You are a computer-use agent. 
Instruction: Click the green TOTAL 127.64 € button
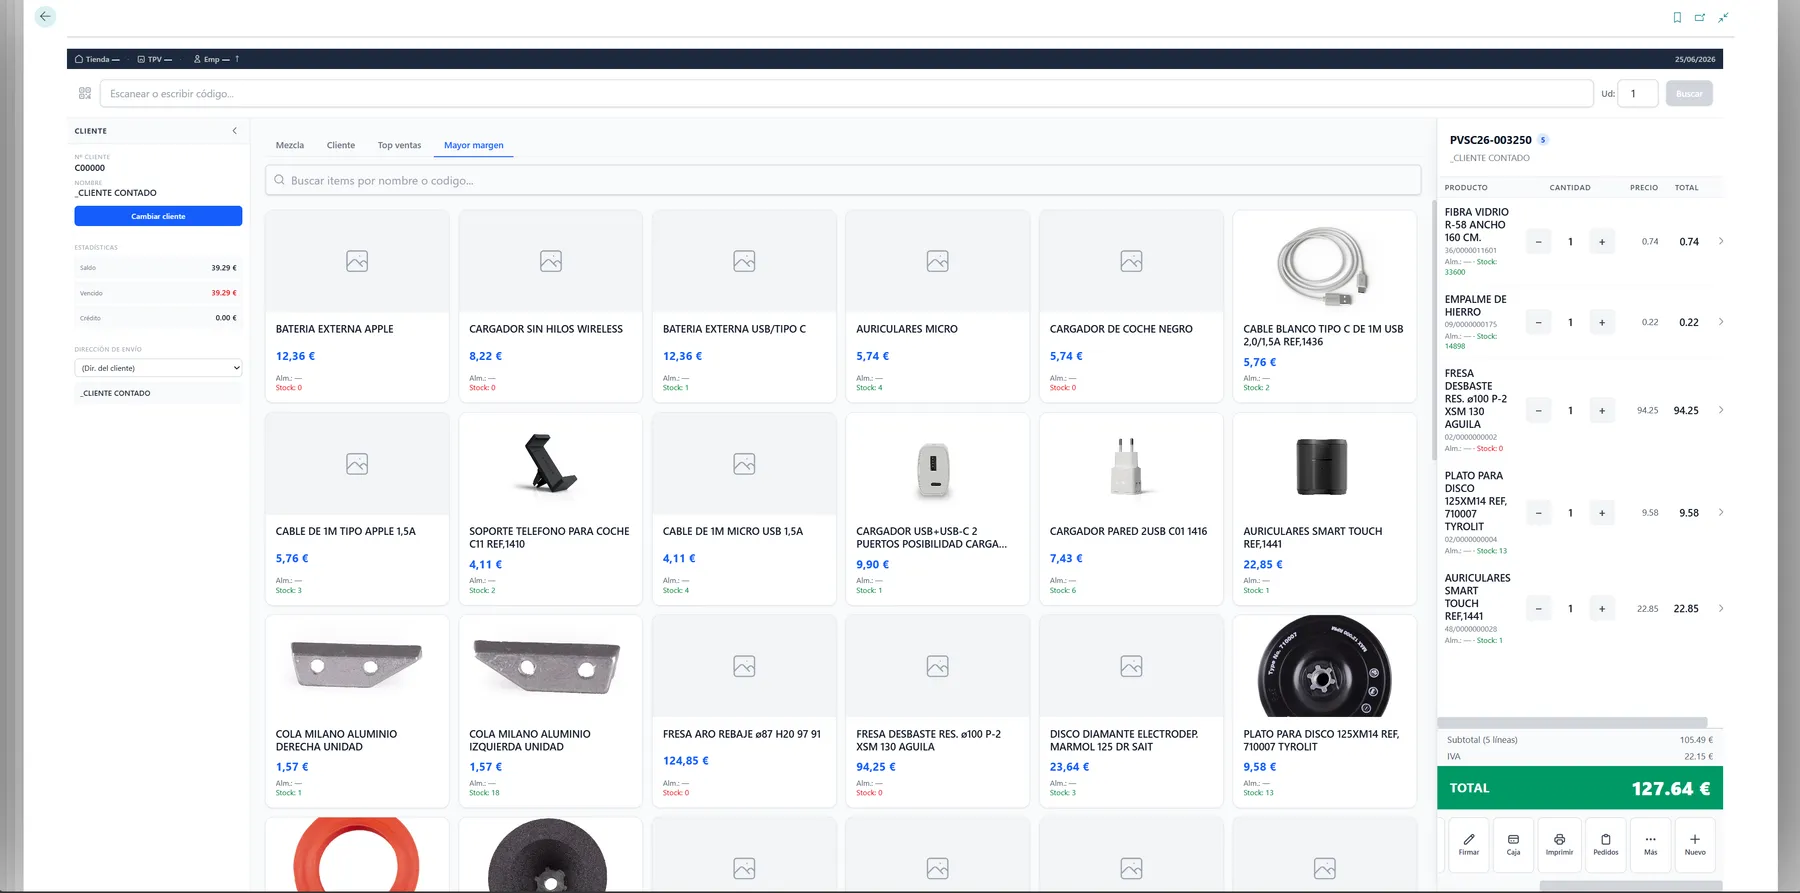1580,788
